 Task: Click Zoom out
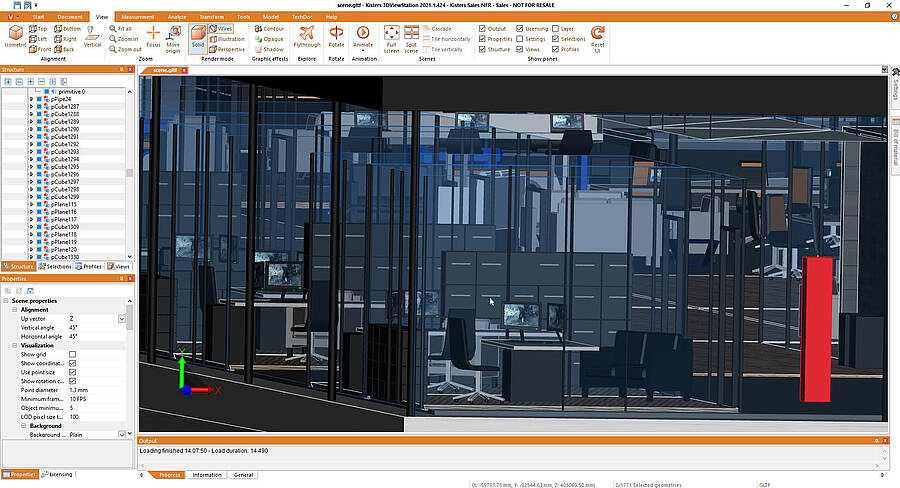125,49
